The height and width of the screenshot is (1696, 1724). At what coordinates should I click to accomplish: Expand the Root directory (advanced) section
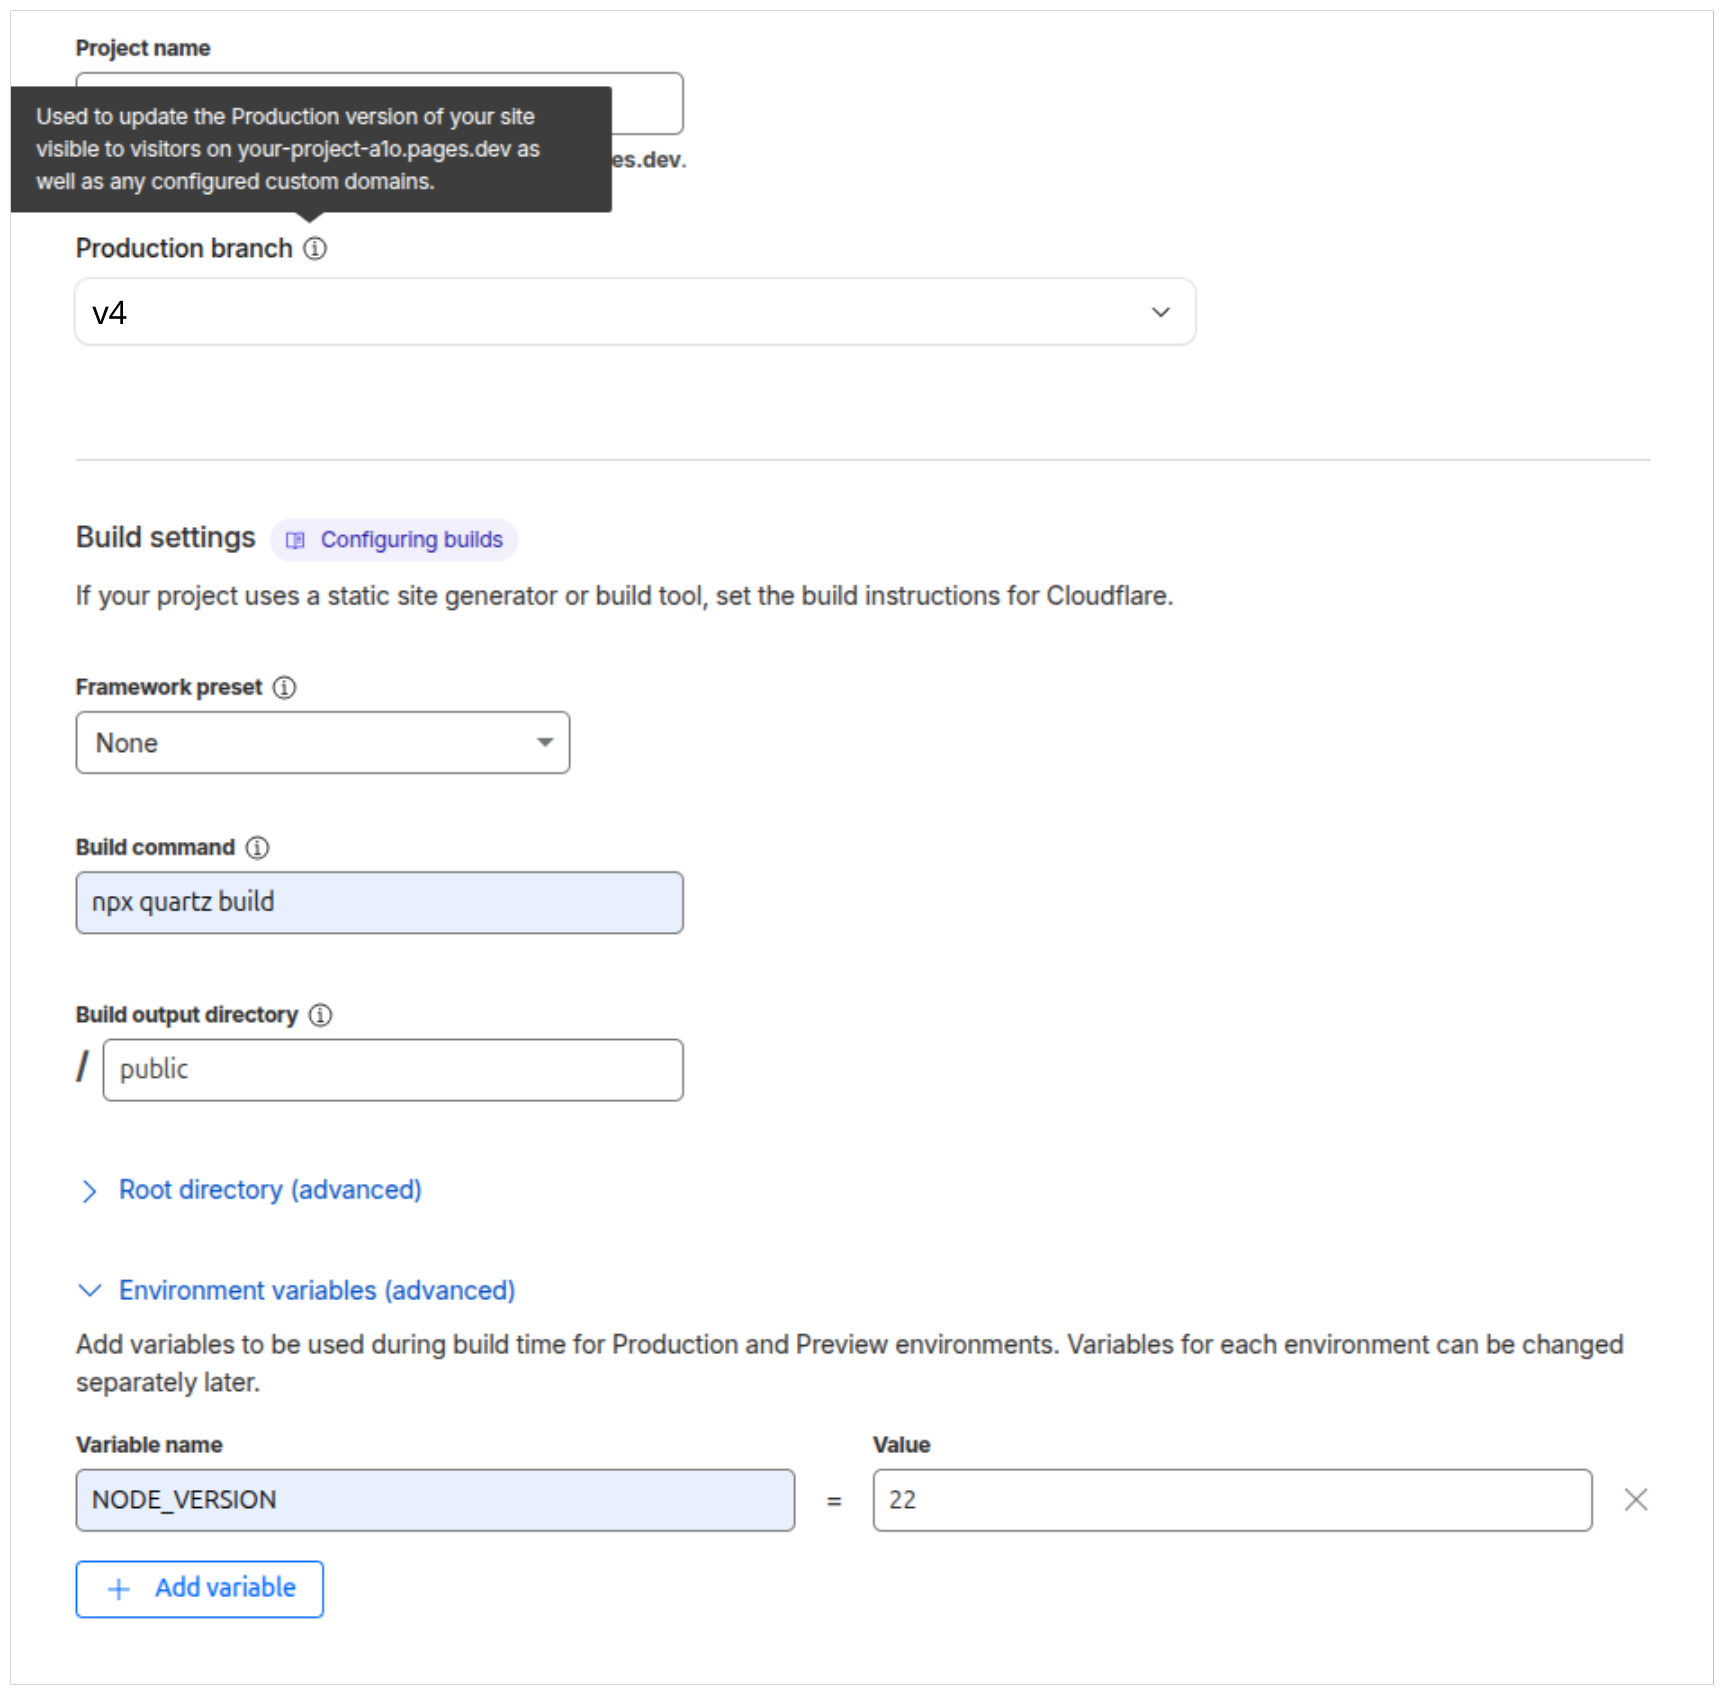[268, 1189]
